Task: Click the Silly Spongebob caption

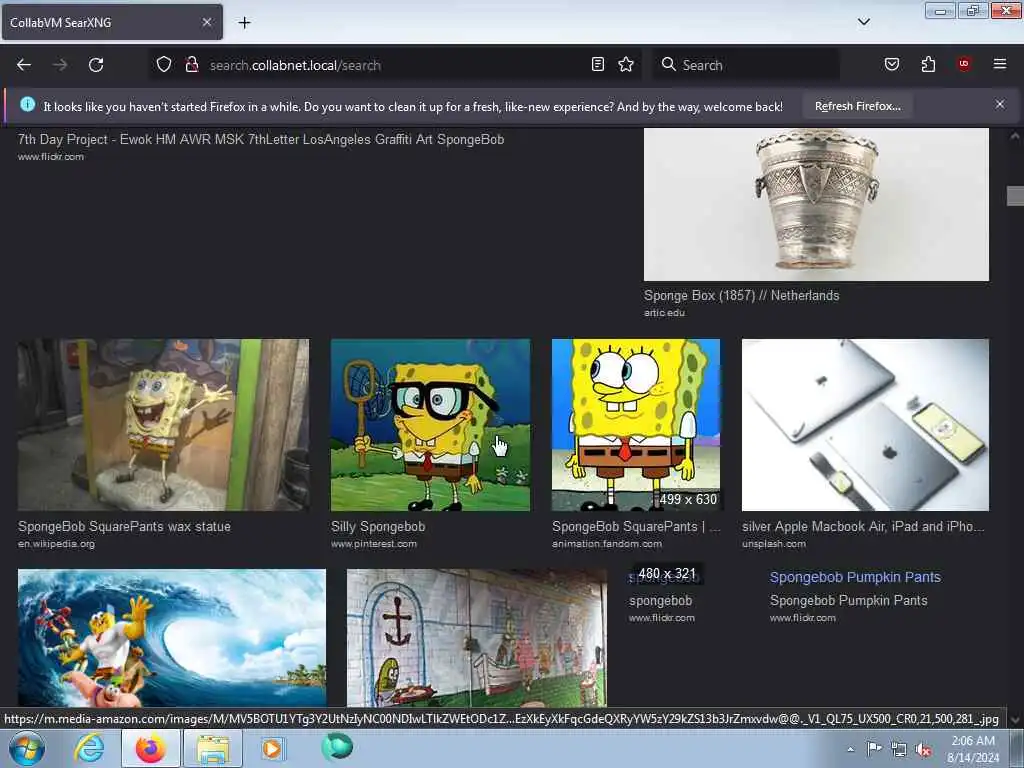Action: [x=377, y=526]
